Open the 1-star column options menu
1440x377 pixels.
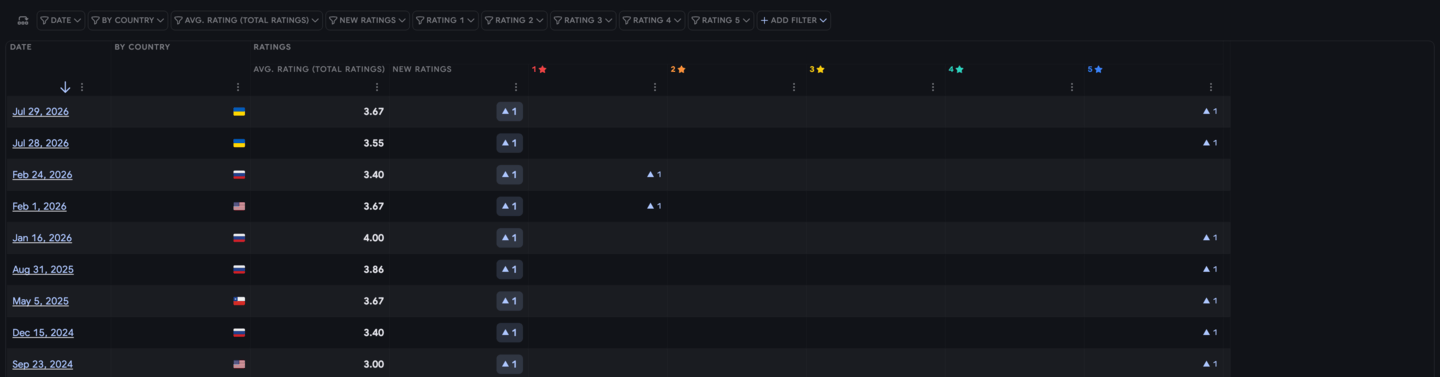[x=655, y=87]
